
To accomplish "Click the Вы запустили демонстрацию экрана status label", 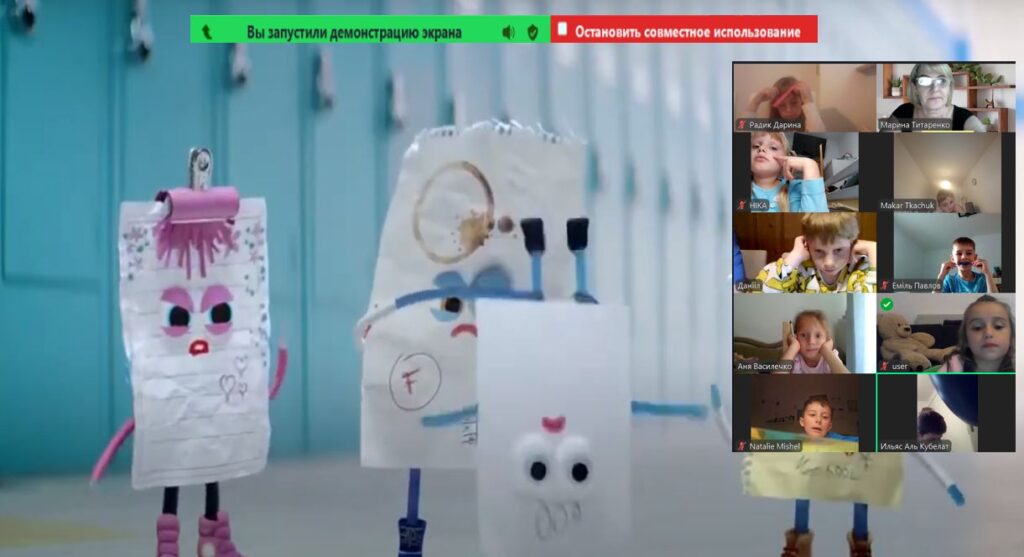I will pyautogui.click(x=354, y=31).
